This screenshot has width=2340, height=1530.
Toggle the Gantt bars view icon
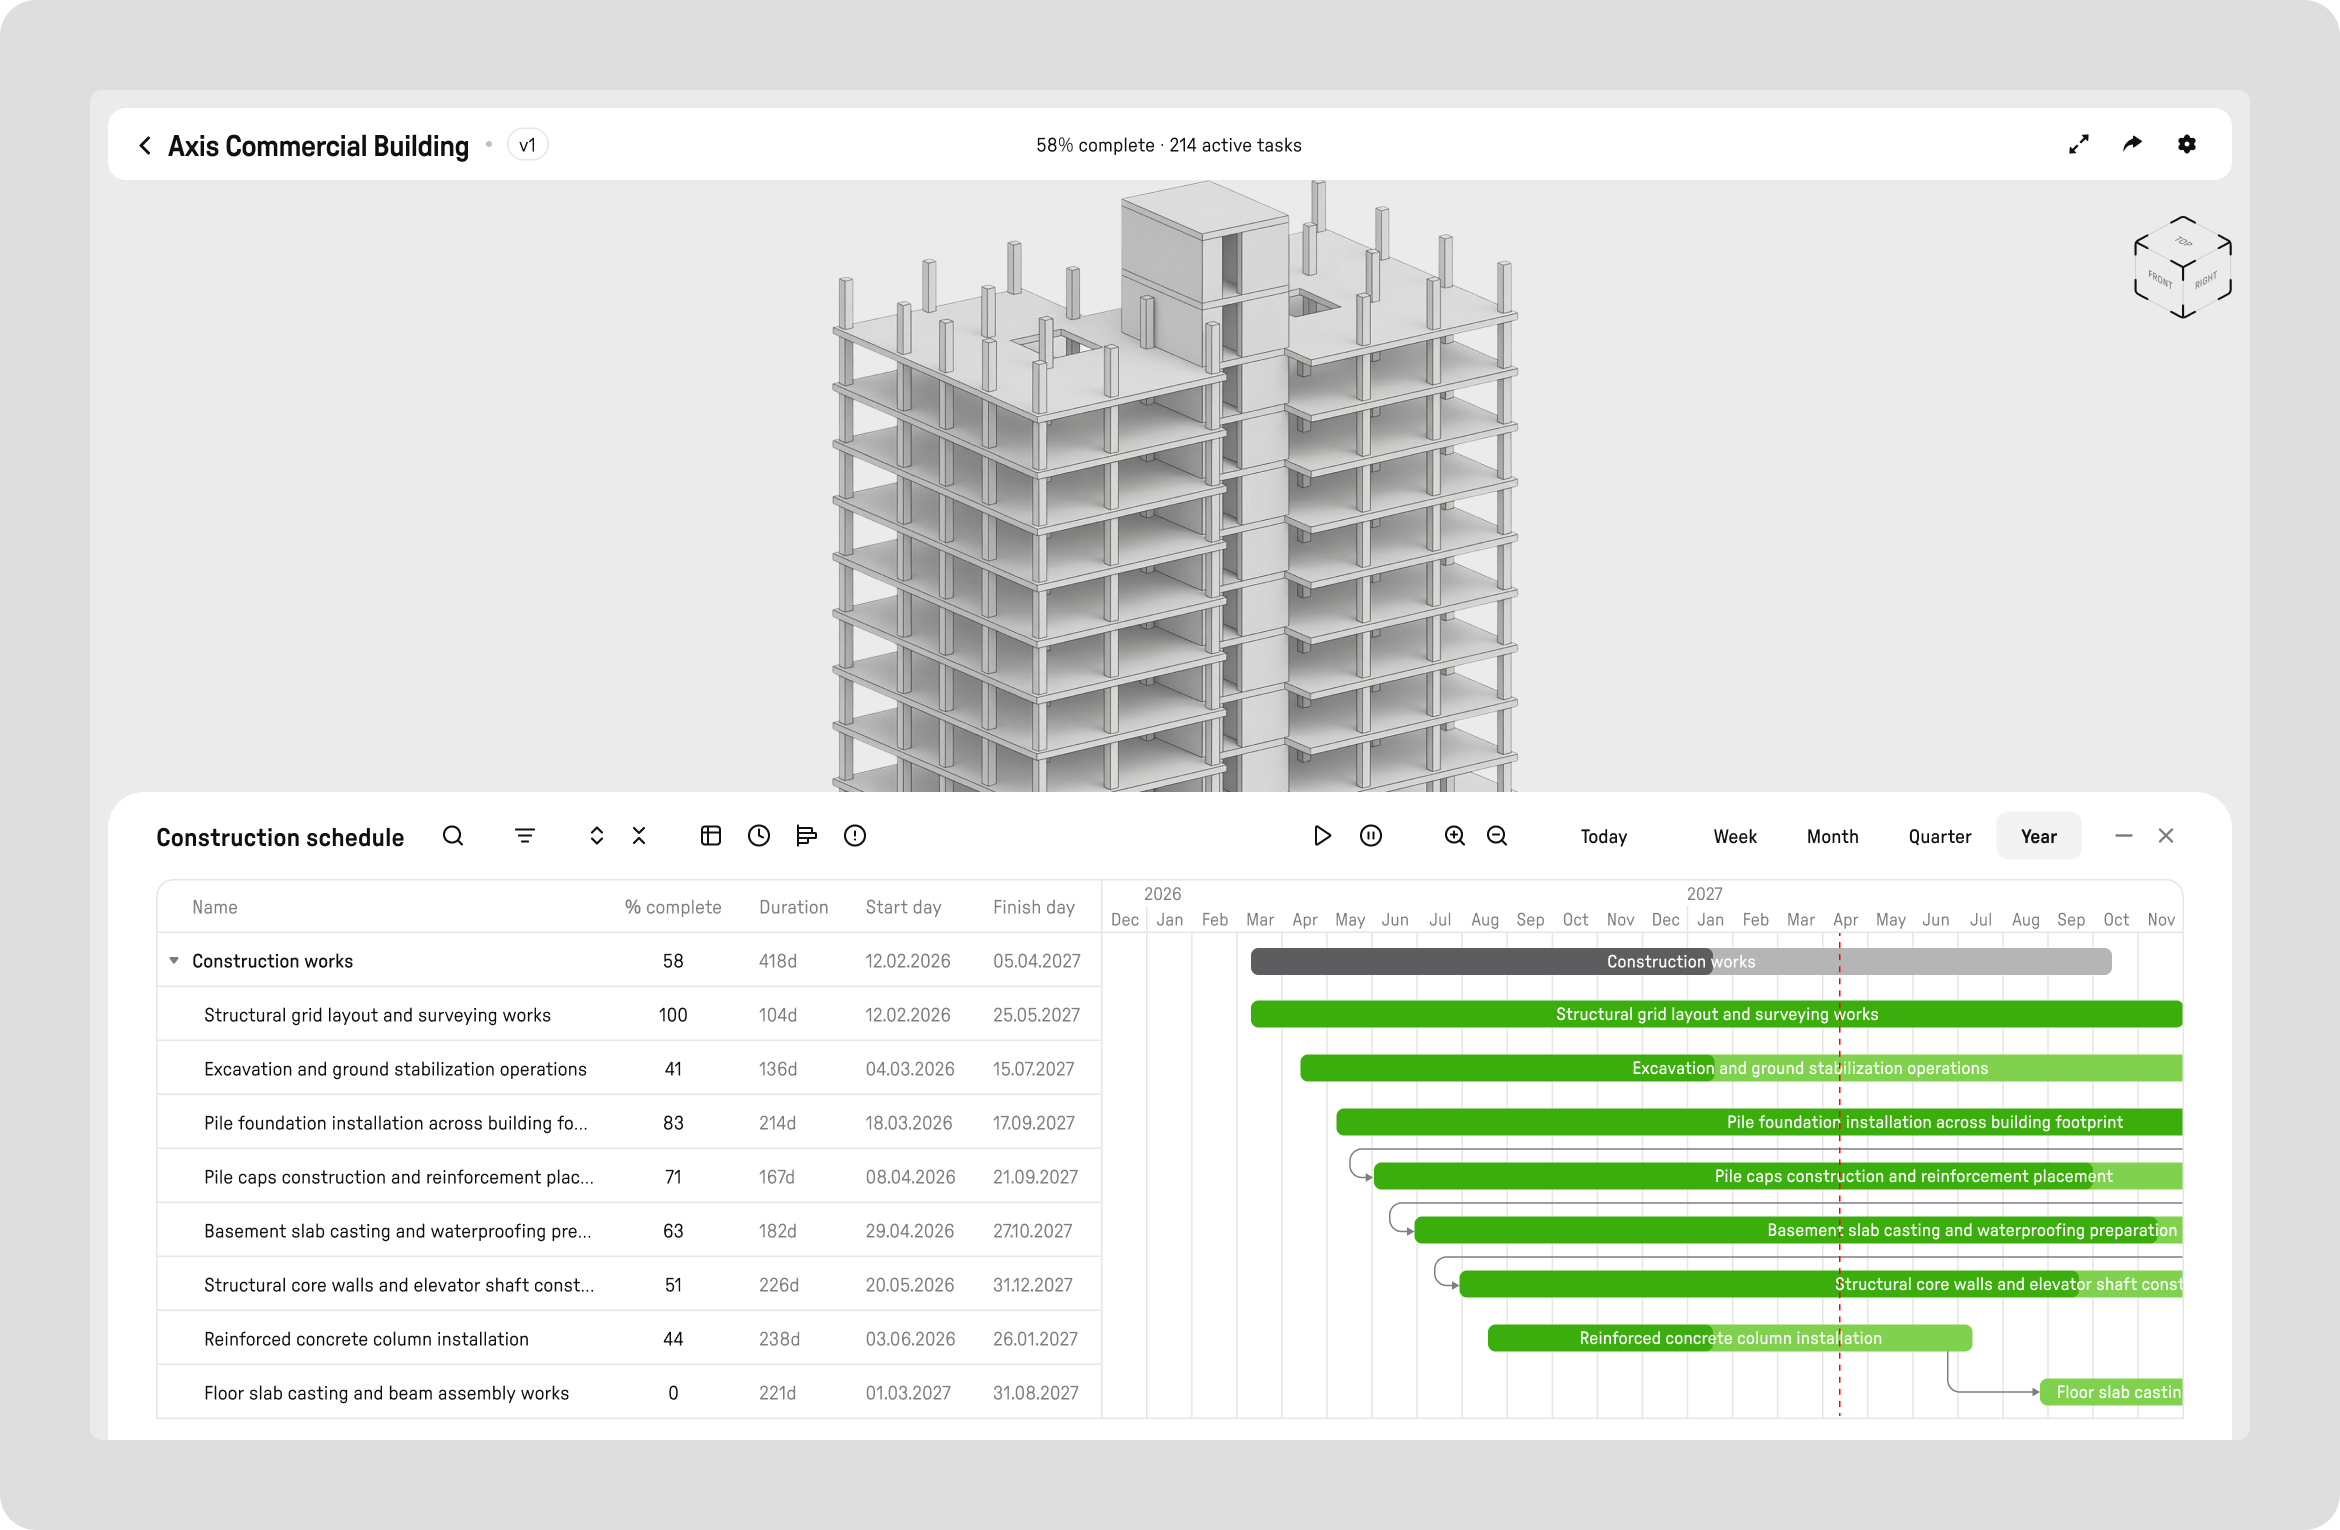pos(807,836)
